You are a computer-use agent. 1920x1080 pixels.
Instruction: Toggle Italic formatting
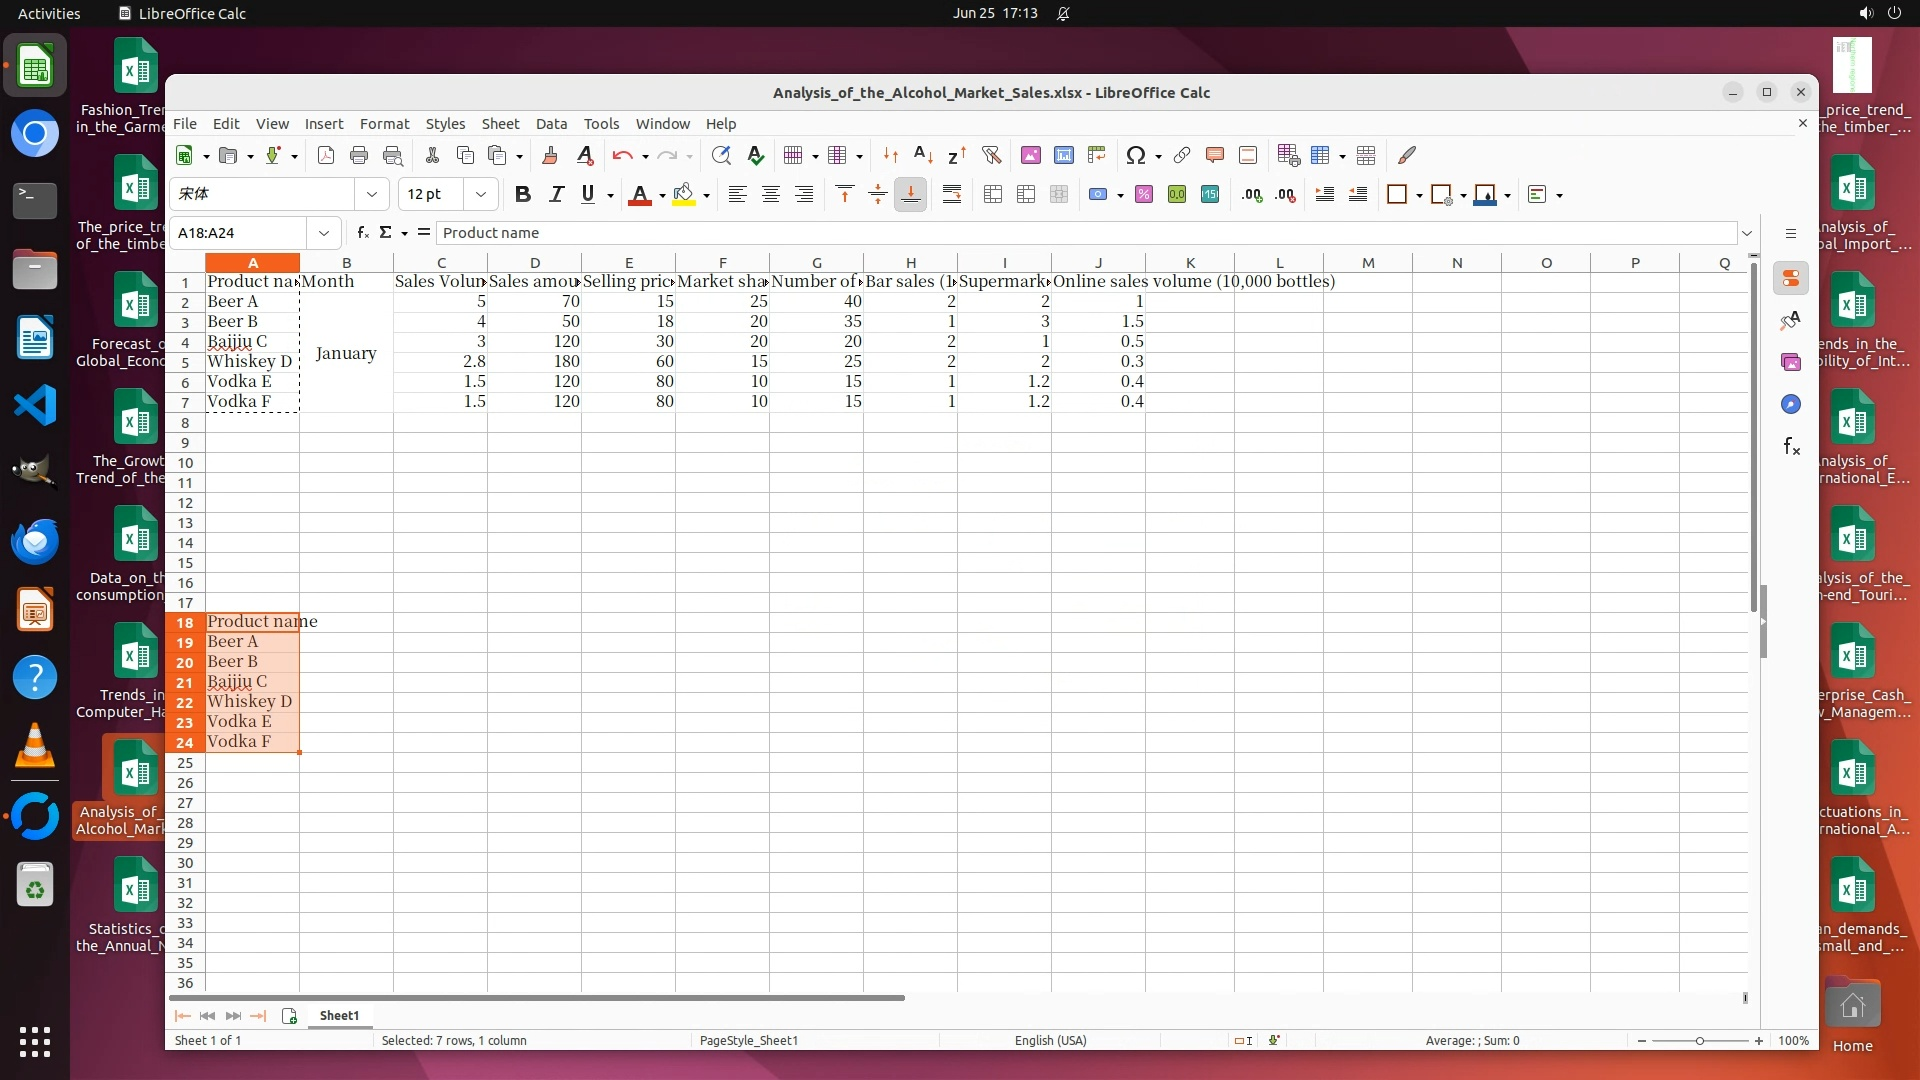click(x=556, y=195)
